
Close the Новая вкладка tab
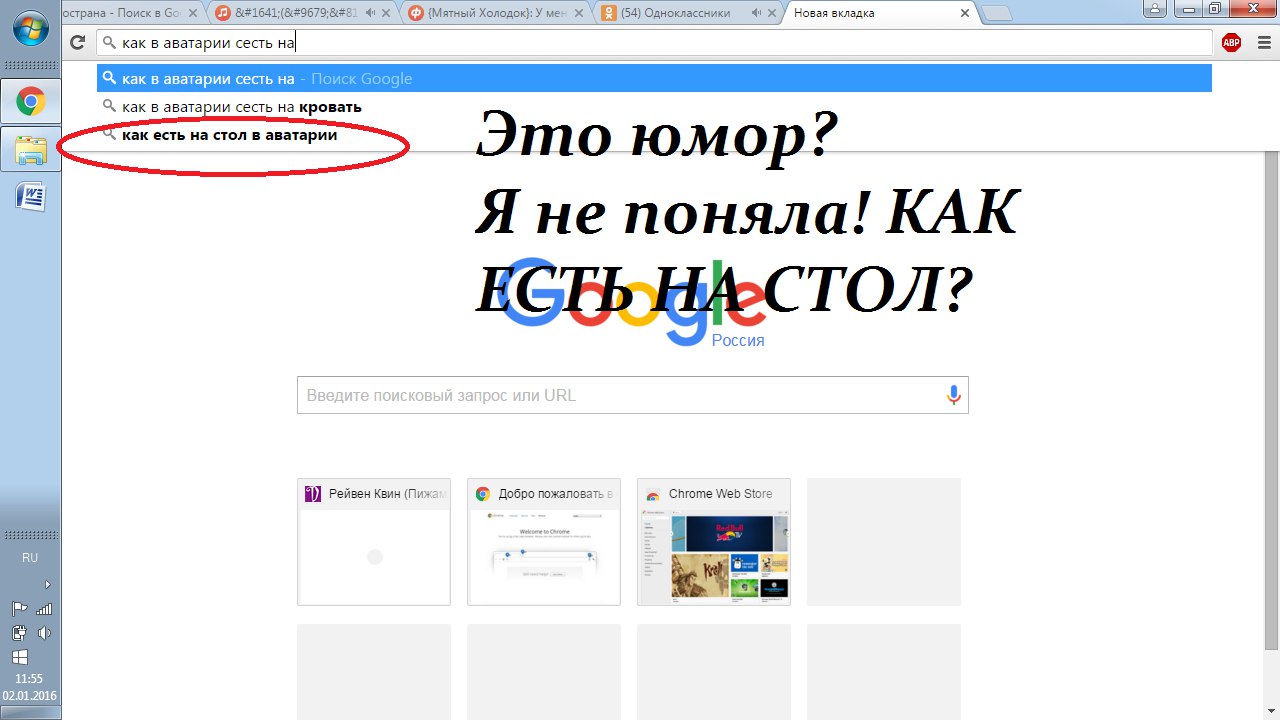[965, 13]
